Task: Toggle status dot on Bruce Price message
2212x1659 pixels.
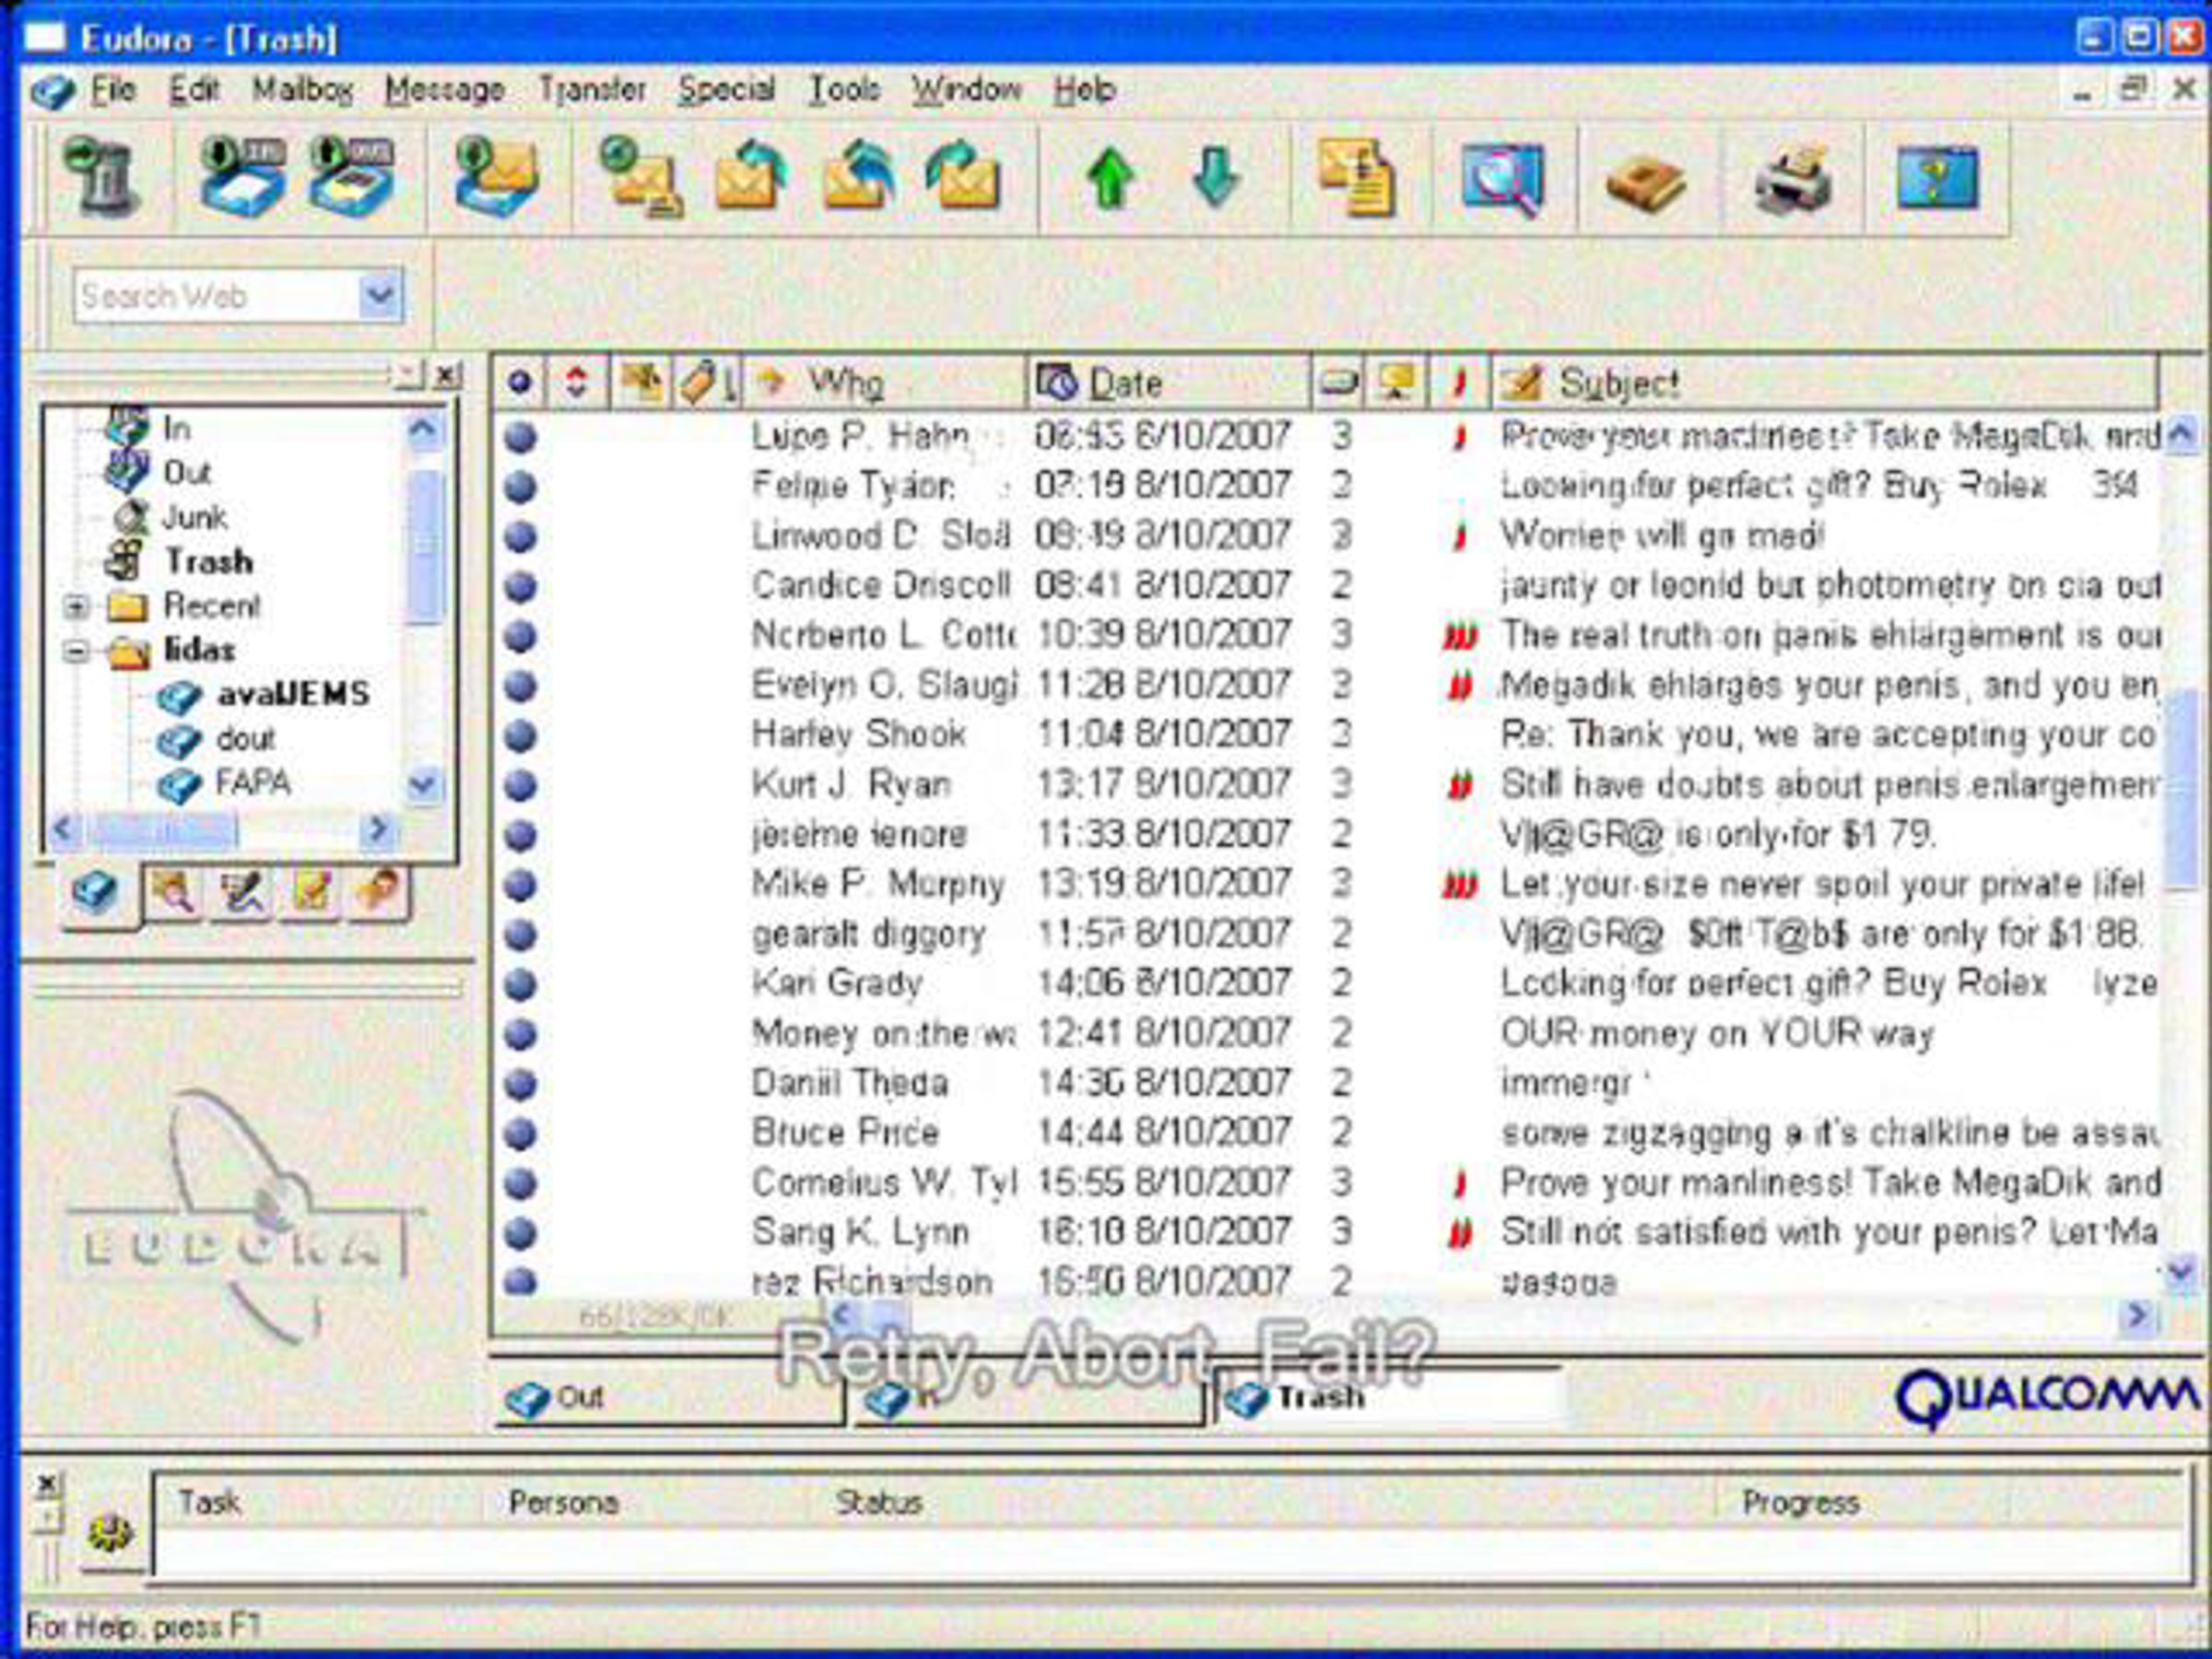Action: pos(520,1134)
